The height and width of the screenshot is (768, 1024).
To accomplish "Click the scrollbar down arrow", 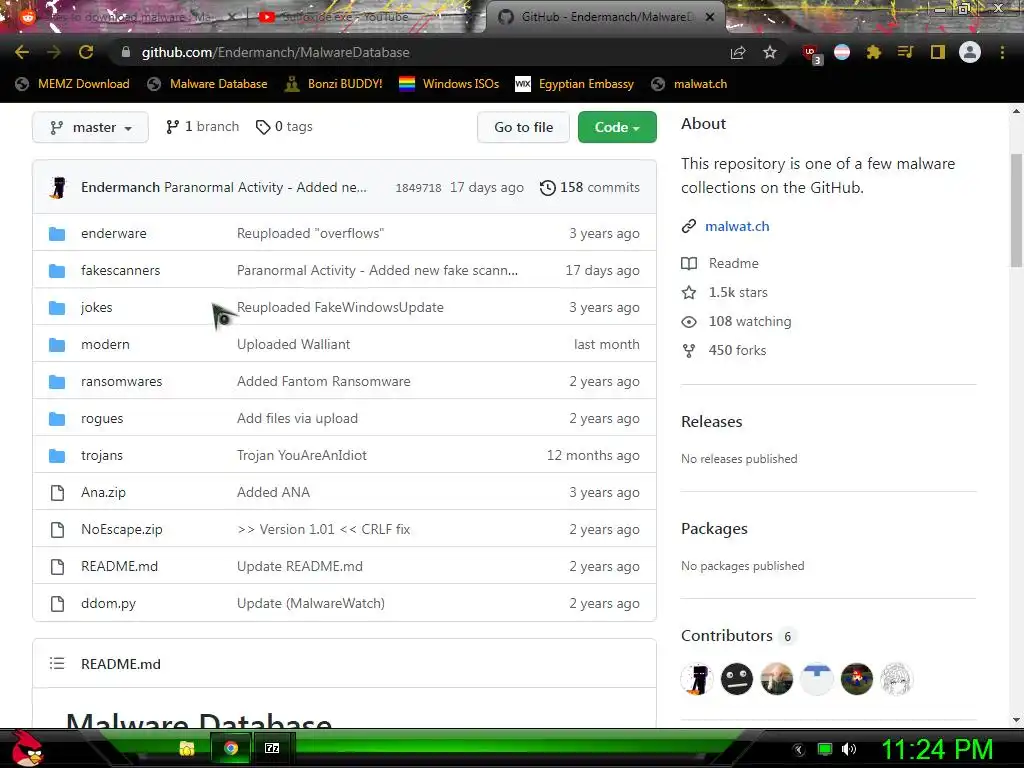I will [x=1016, y=720].
